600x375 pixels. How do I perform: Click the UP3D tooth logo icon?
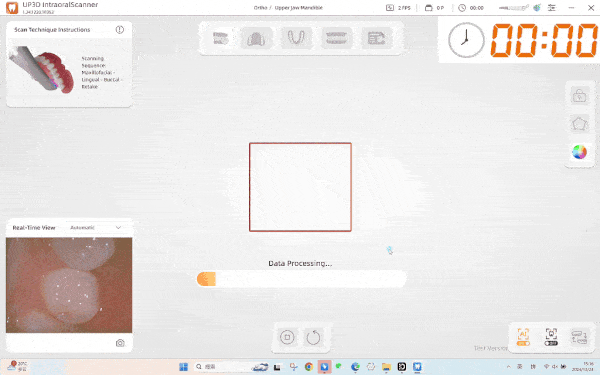click(12, 7)
